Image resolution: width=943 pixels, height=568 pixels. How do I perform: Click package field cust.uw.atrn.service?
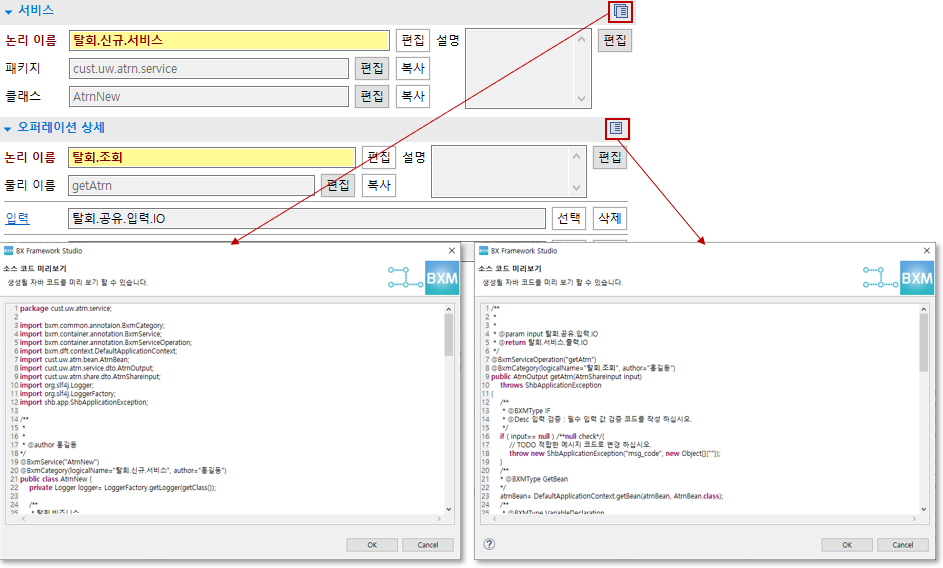click(x=209, y=69)
